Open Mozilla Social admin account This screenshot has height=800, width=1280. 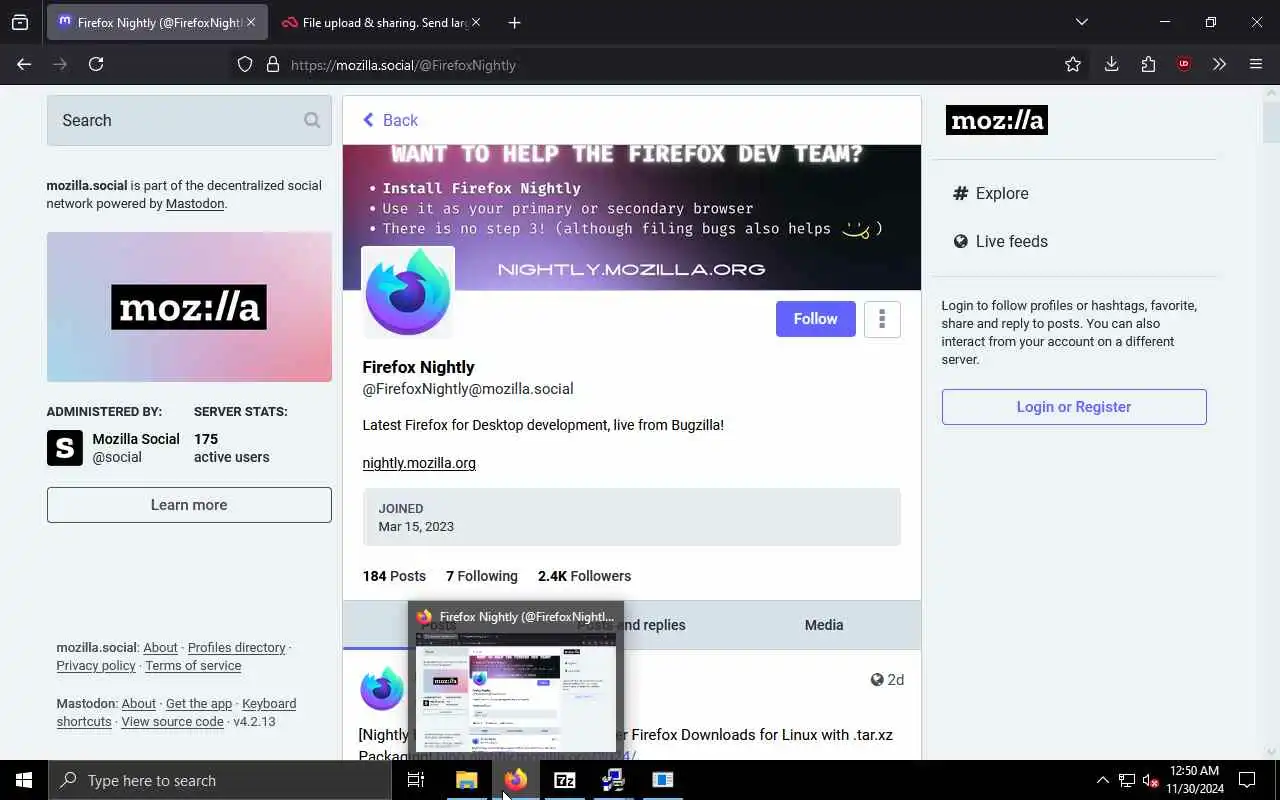pos(113,448)
